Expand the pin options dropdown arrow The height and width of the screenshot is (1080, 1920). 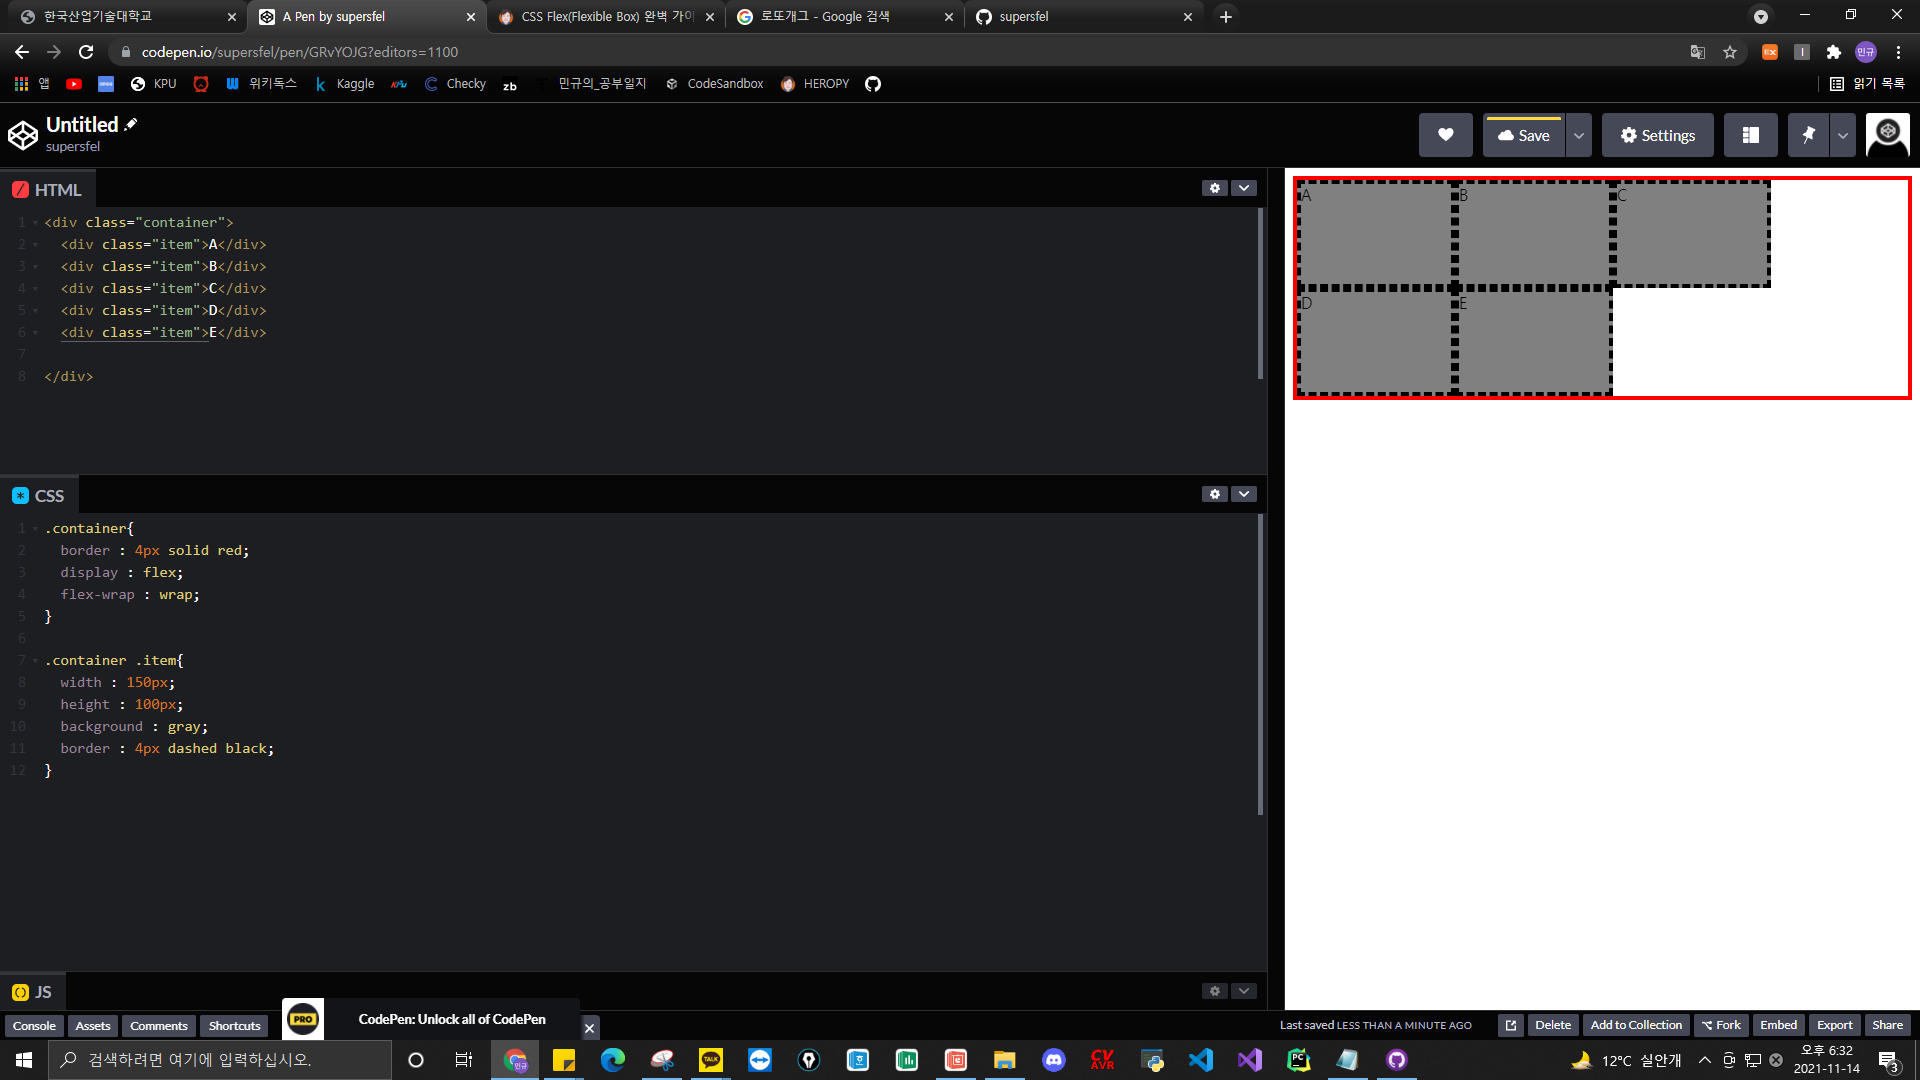[x=1842, y=135]
